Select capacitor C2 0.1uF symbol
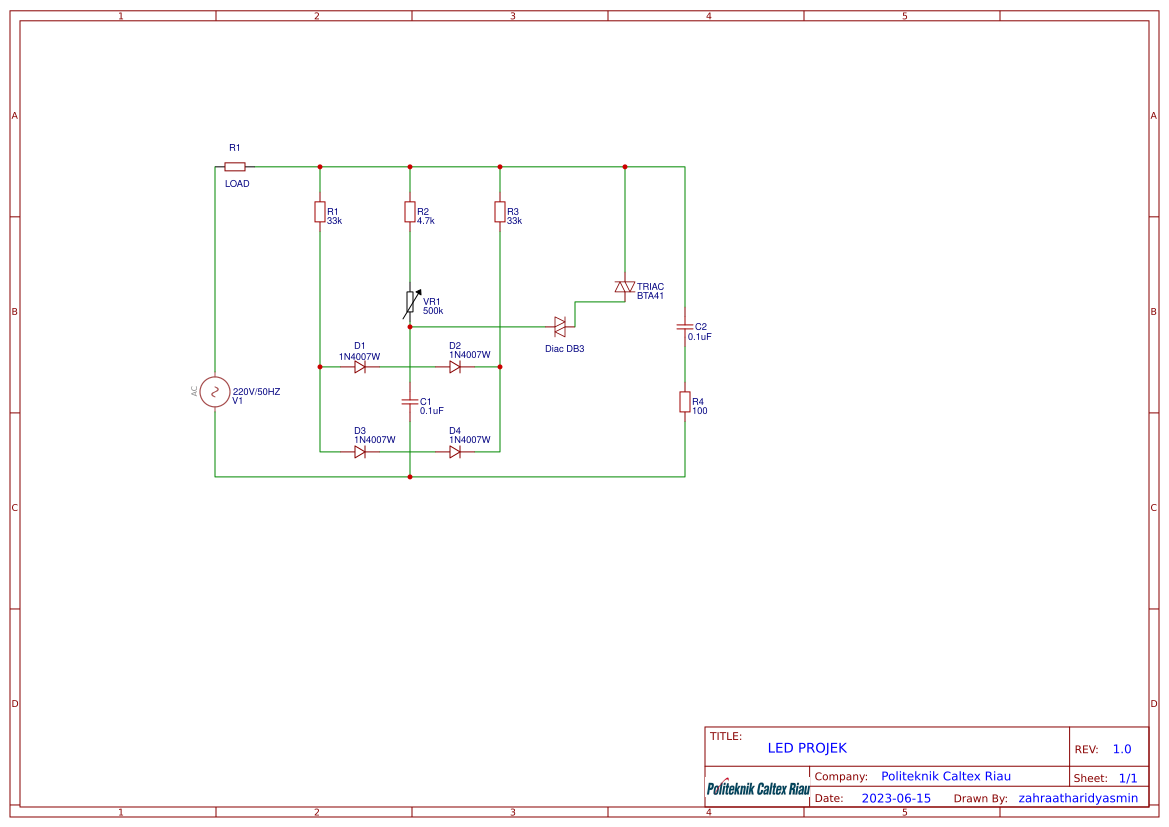Viewport: 1169px width, 827px height. pyautogui.click(x=684, y=327)
